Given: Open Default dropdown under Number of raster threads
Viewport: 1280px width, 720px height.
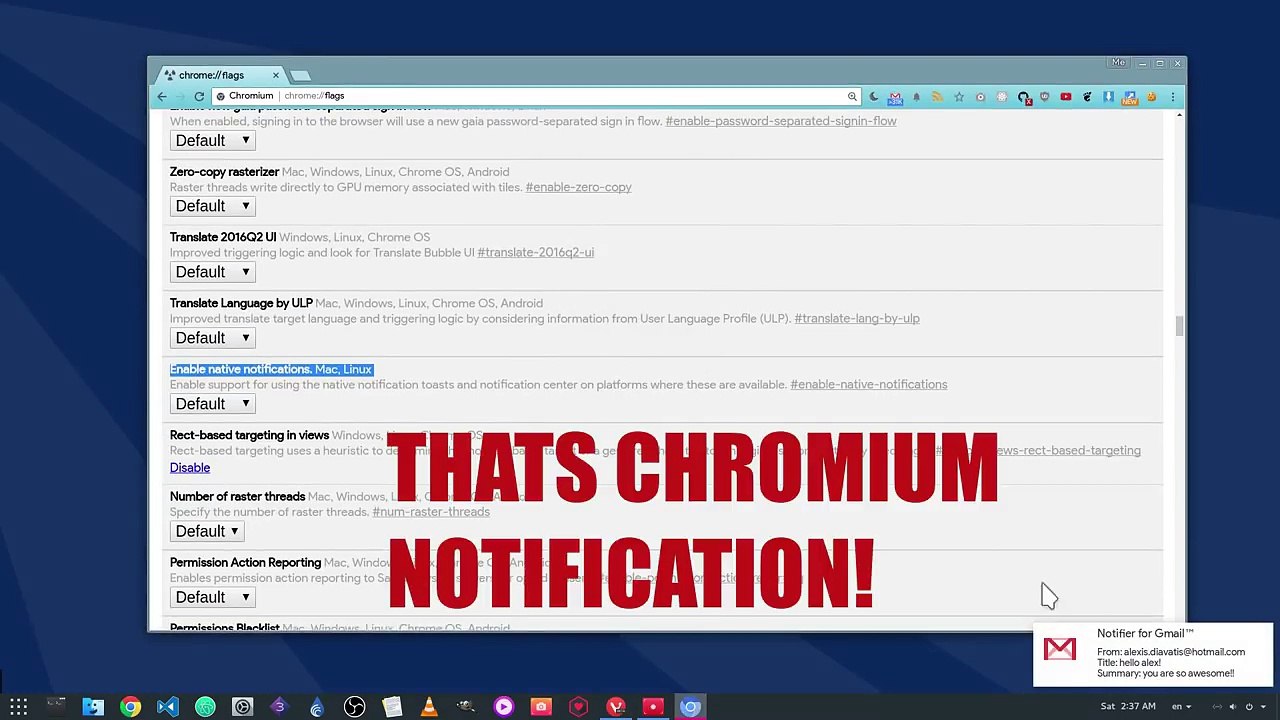Looking at the screenshot, I should 207,531.
